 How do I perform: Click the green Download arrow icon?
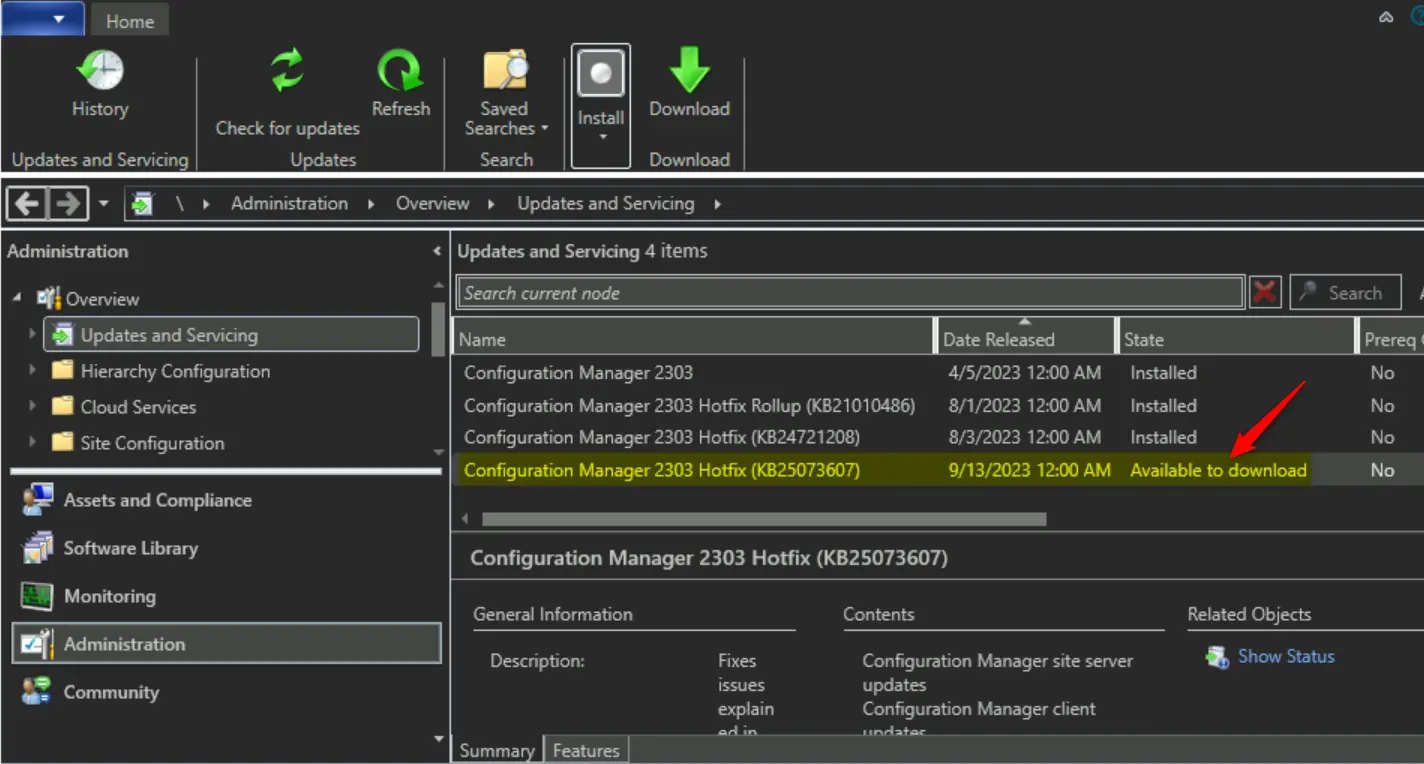689,72
